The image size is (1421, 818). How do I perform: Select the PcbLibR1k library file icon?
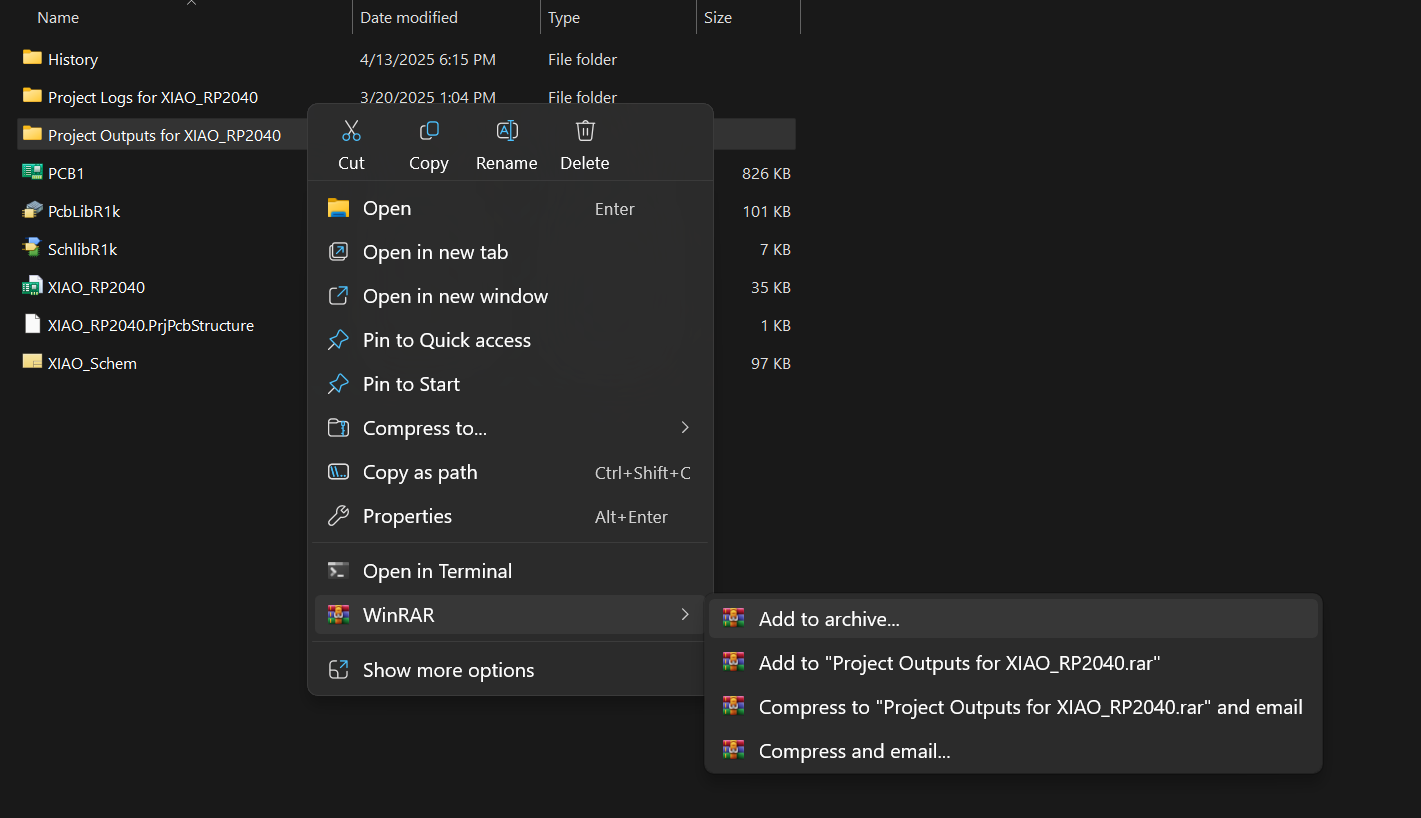click(32, 210)
